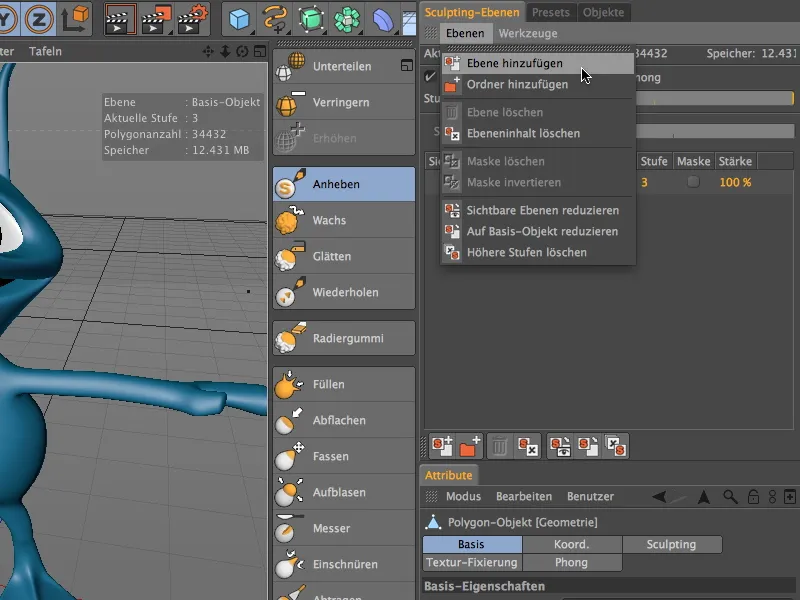Screen dimensions: 800x600
Task: Toggle the checkmark left of the Phong option
Action: (x=430, y=77)
